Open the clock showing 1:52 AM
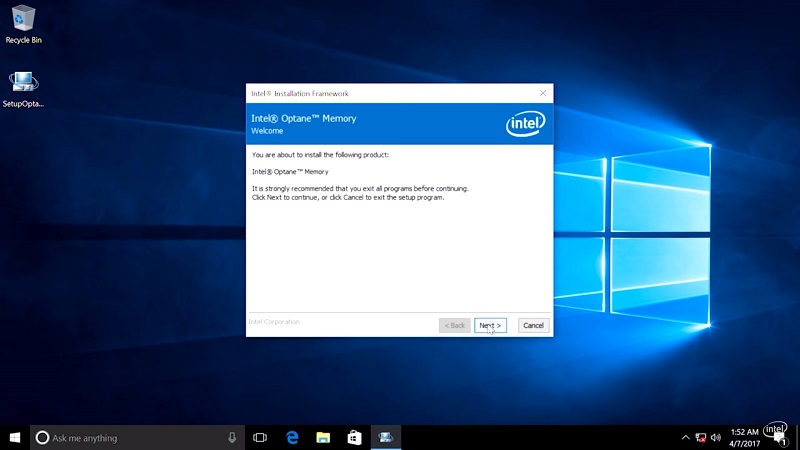Image resolution: width=800 pixels, height=450 pixels. pos(744,438)
